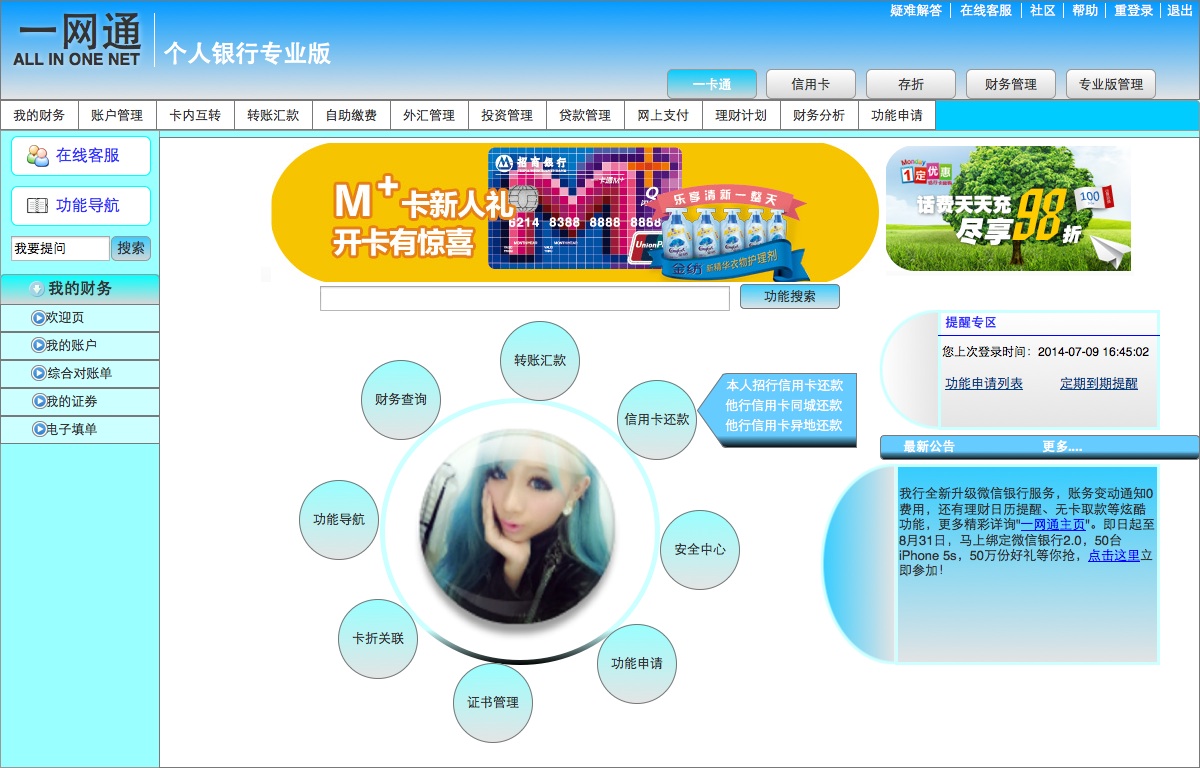Click 更多.... in the announcements header
Viewport: 1200px width, 768px height.
1062,447
